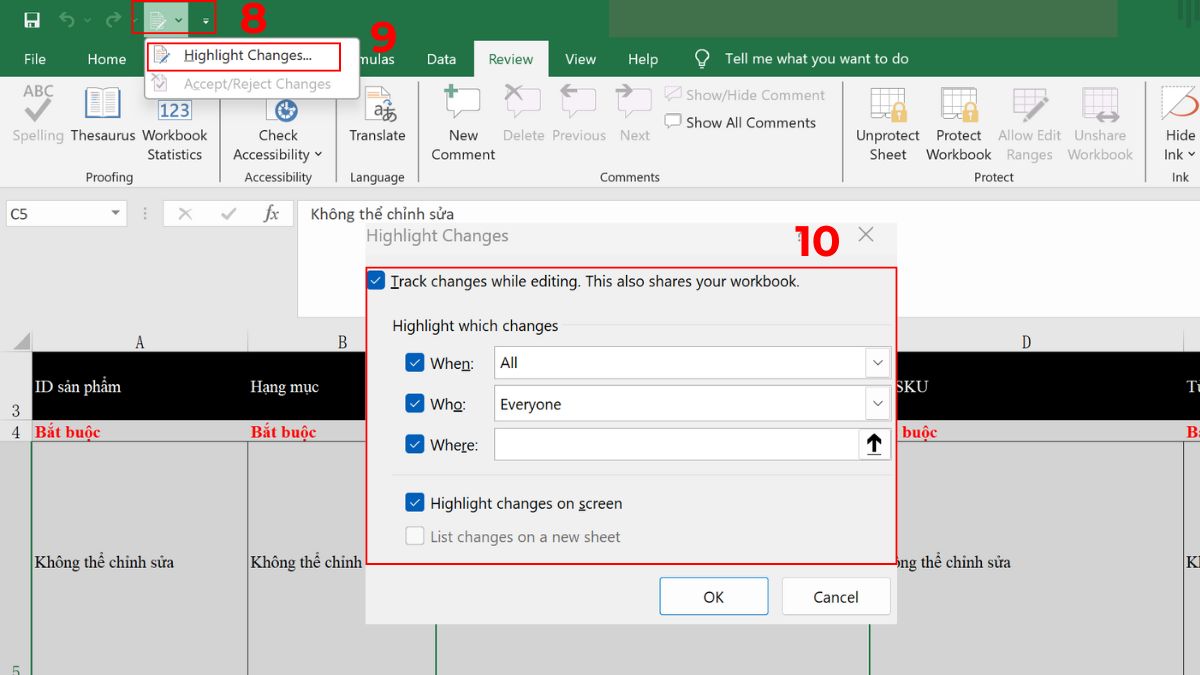Switch to the View tab
This screenshot has width=1200, height=675.
[580, 58]
